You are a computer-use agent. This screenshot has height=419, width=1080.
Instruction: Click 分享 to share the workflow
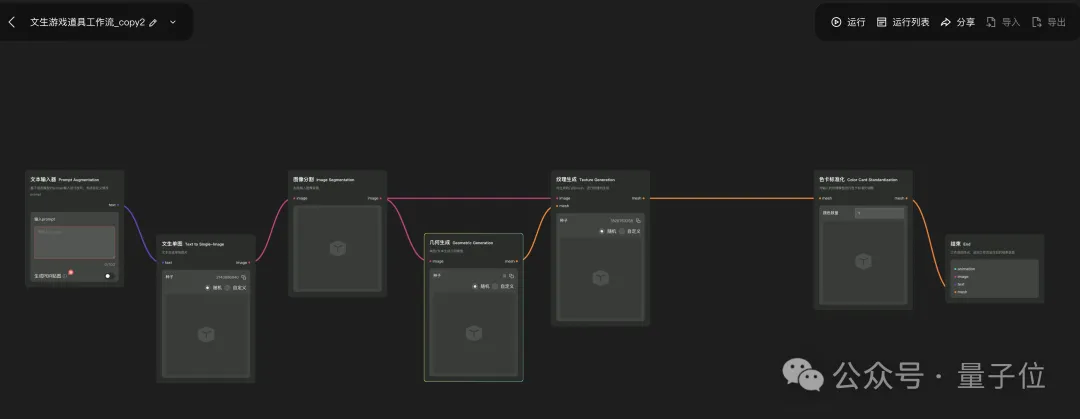point(957,22)
